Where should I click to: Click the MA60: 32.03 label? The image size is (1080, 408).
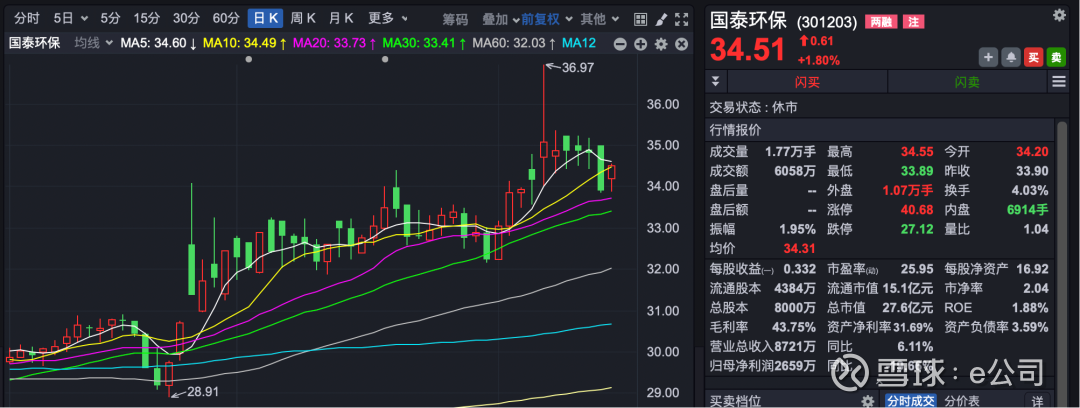[x=514, y=43]
